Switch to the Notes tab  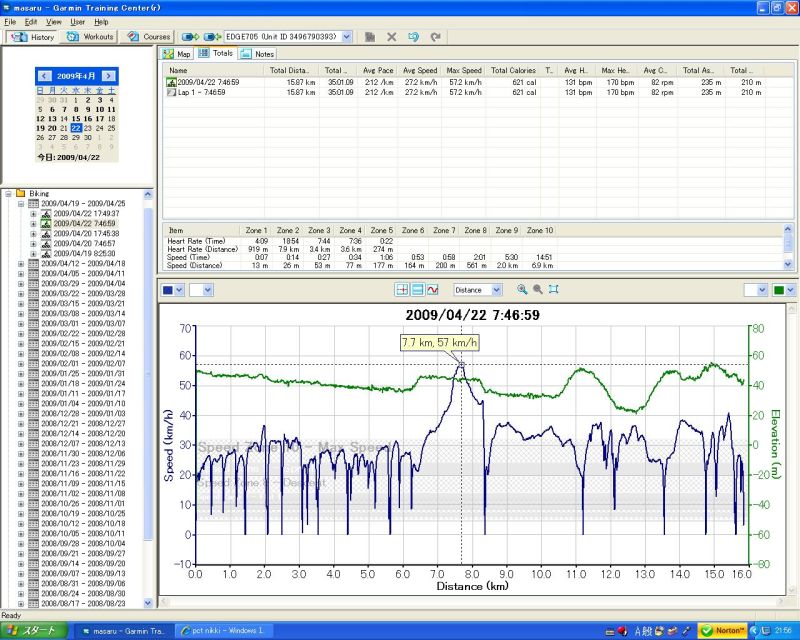tap(258, 54)
